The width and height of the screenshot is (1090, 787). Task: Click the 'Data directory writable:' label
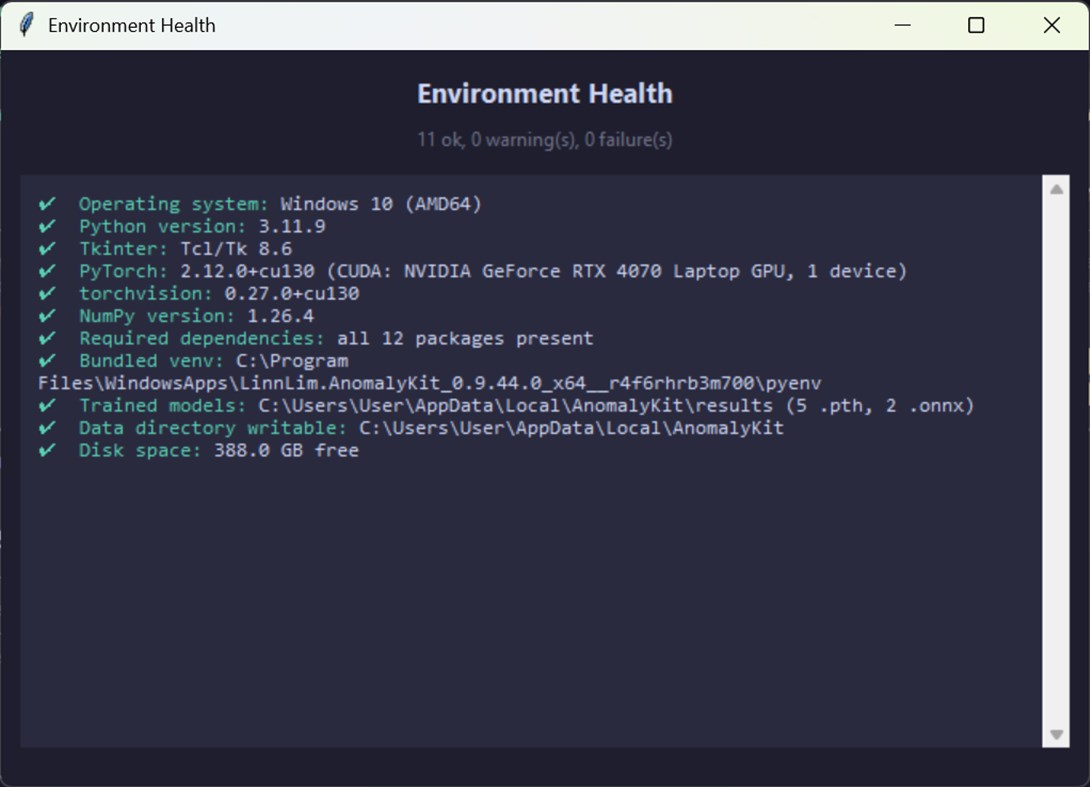pos(213,428)
